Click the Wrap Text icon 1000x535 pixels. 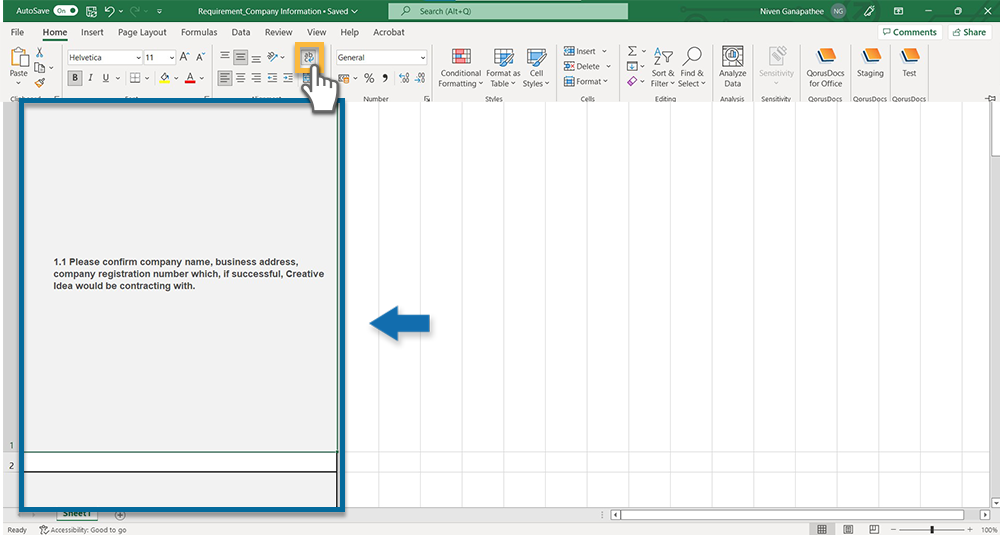pyautogui.click(x=309, y=57)
